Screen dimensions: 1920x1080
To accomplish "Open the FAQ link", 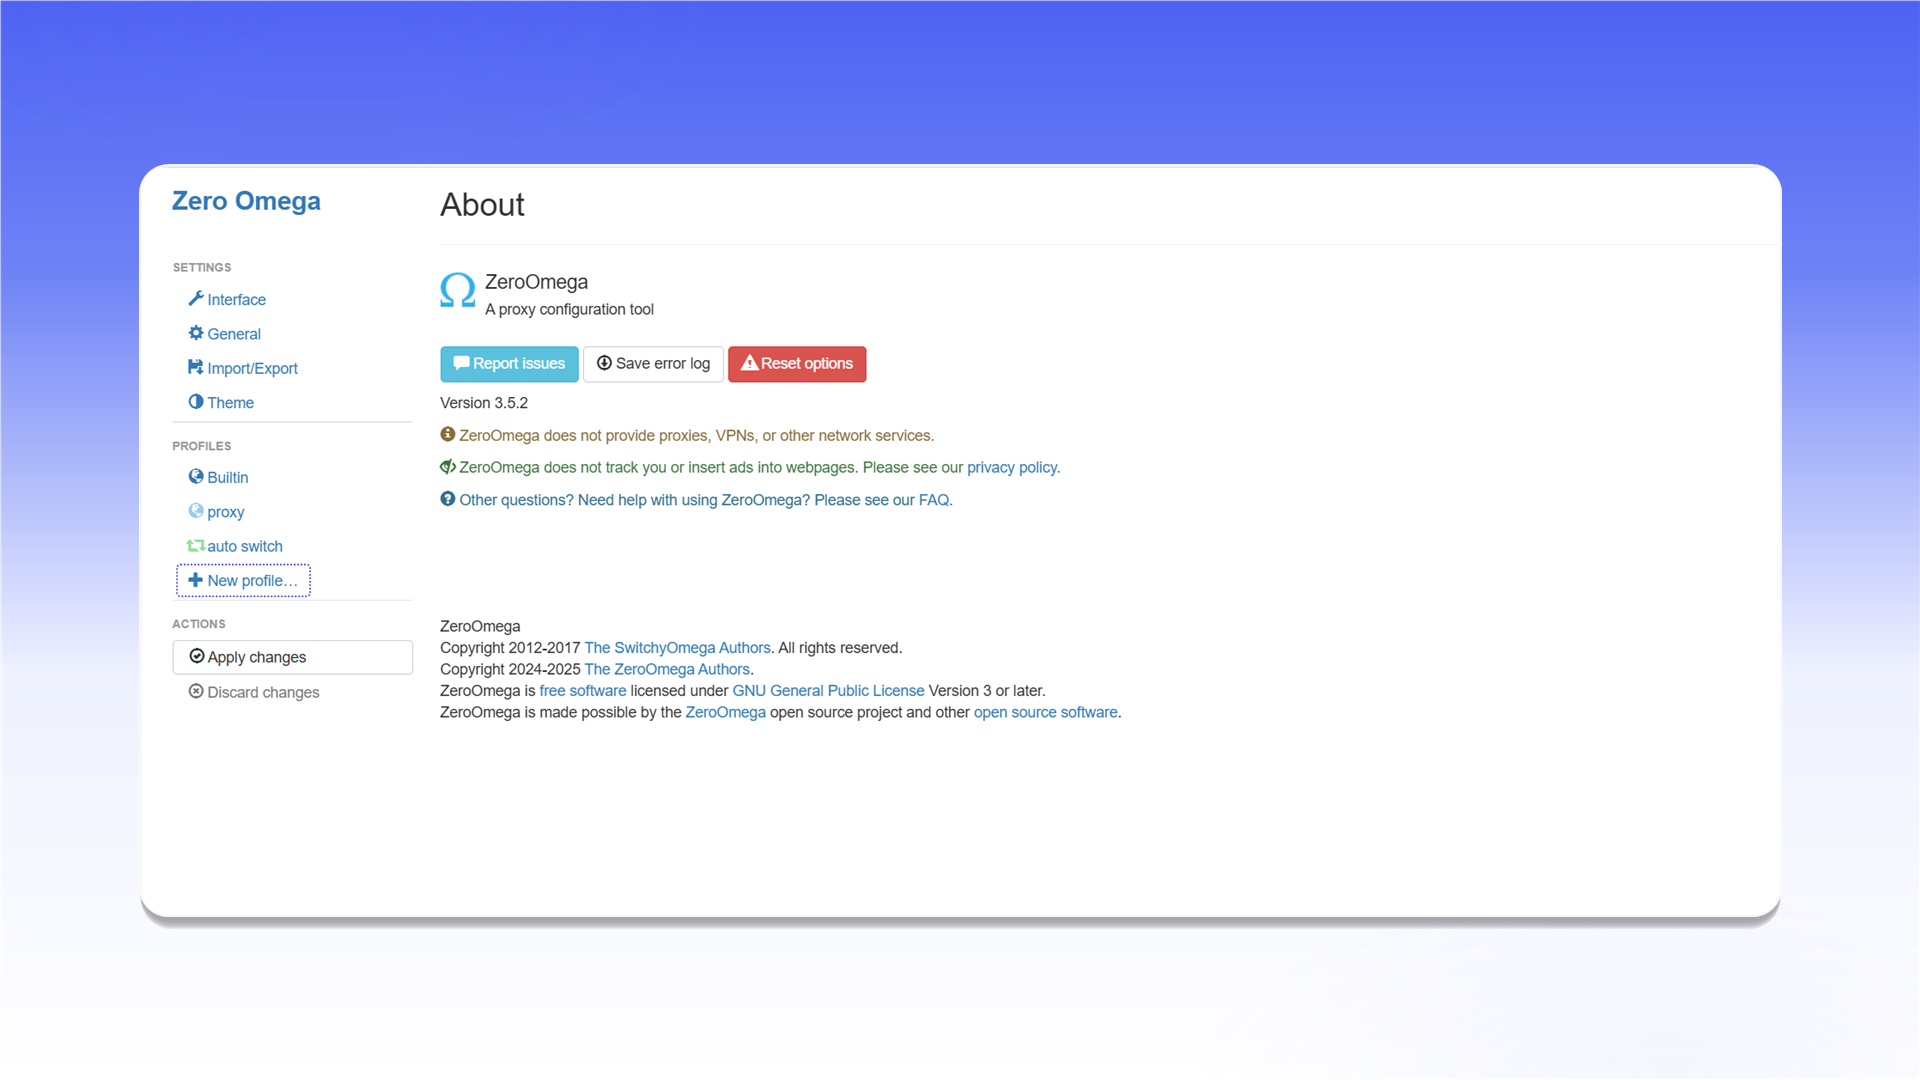I will (933, 500).
